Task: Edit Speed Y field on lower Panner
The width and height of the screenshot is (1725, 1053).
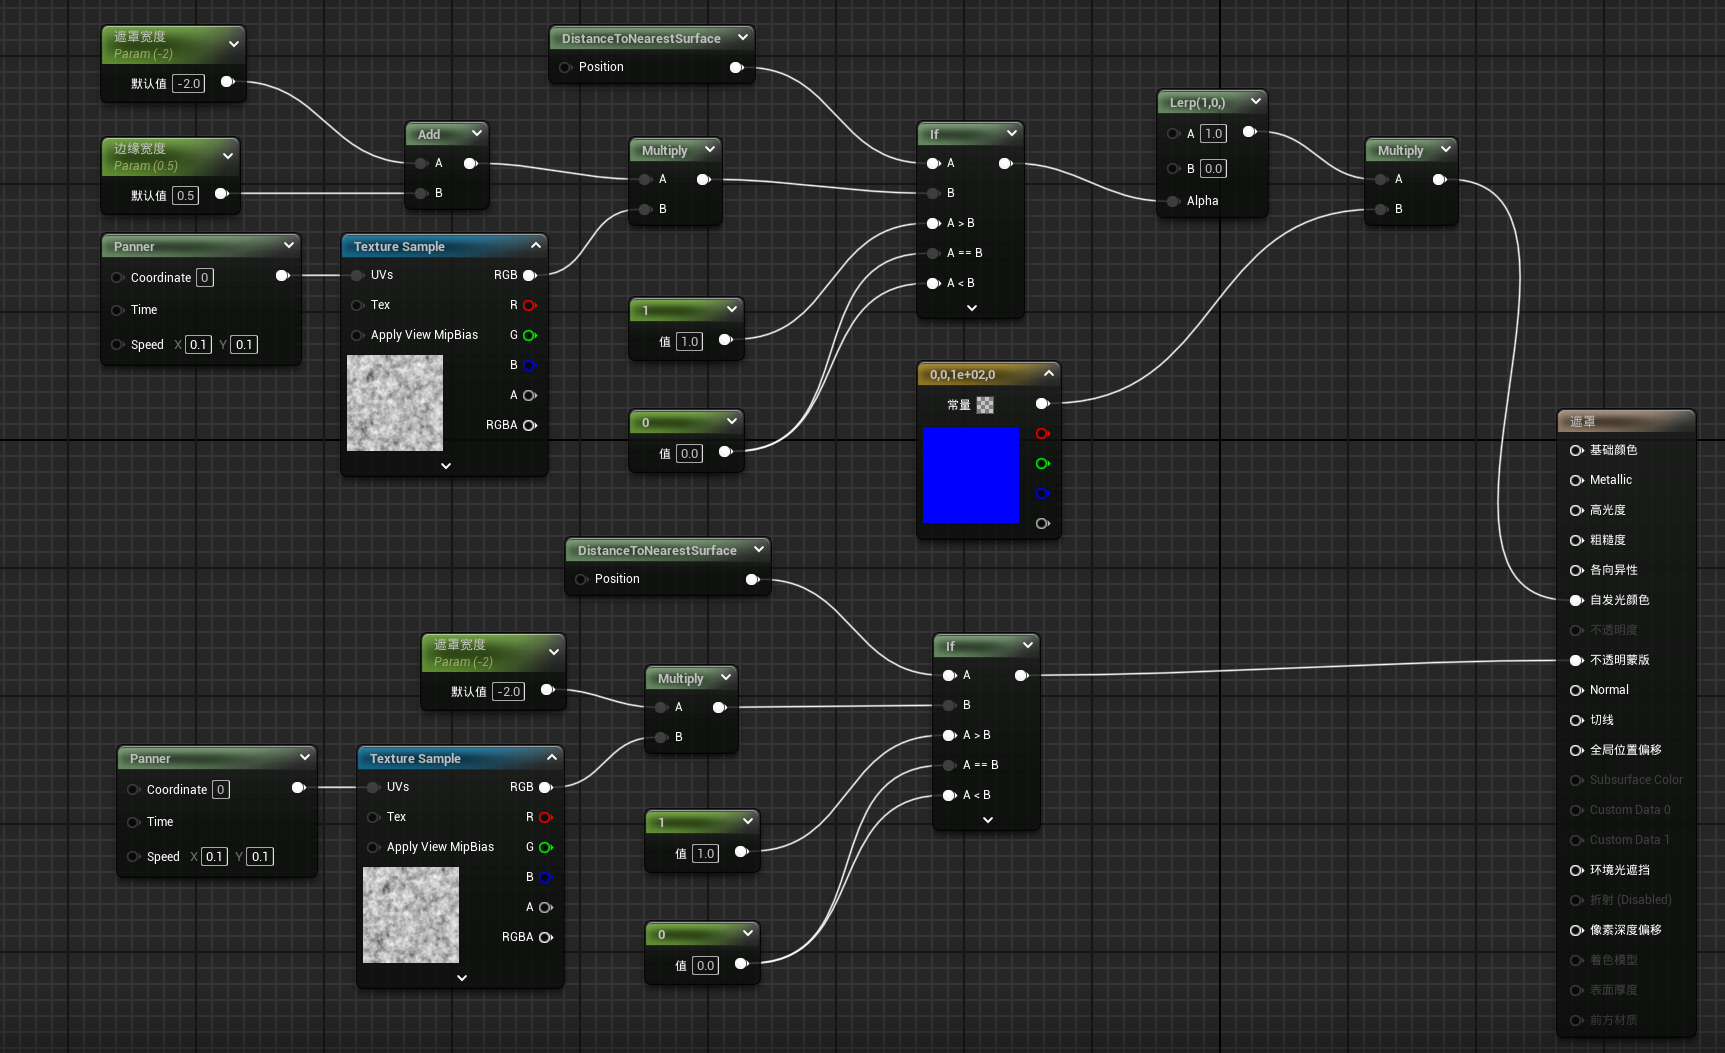Action: point(260,857)
